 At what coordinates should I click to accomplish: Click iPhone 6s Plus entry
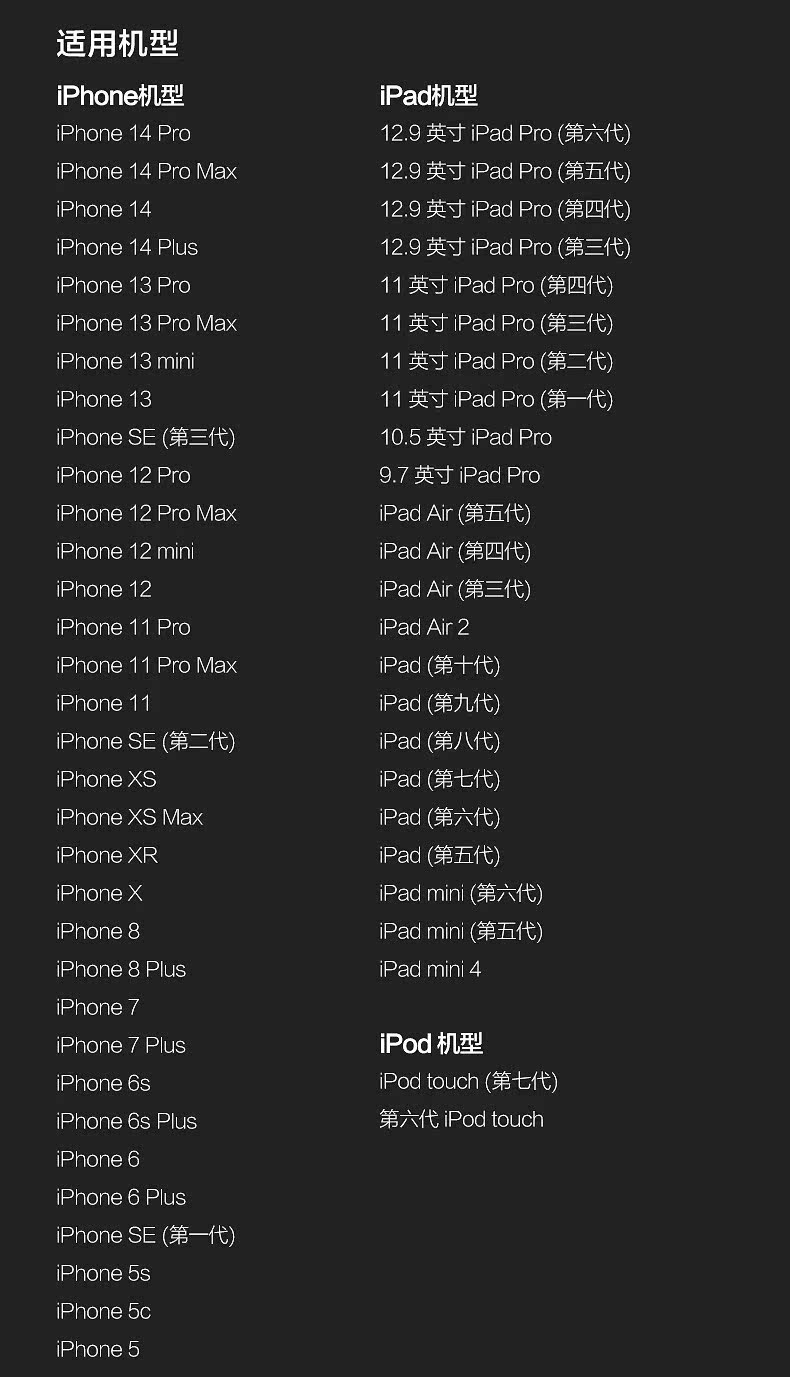click(126, 1122)
